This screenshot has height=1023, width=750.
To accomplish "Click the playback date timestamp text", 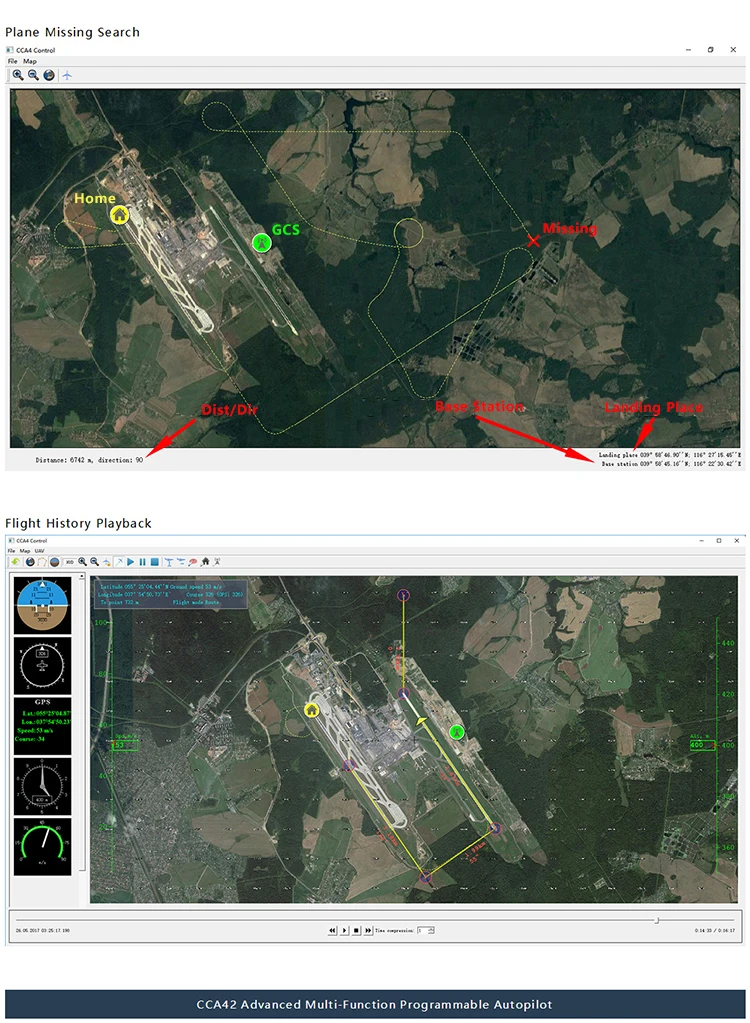I will pyautogui.click(x=42, y=930).
